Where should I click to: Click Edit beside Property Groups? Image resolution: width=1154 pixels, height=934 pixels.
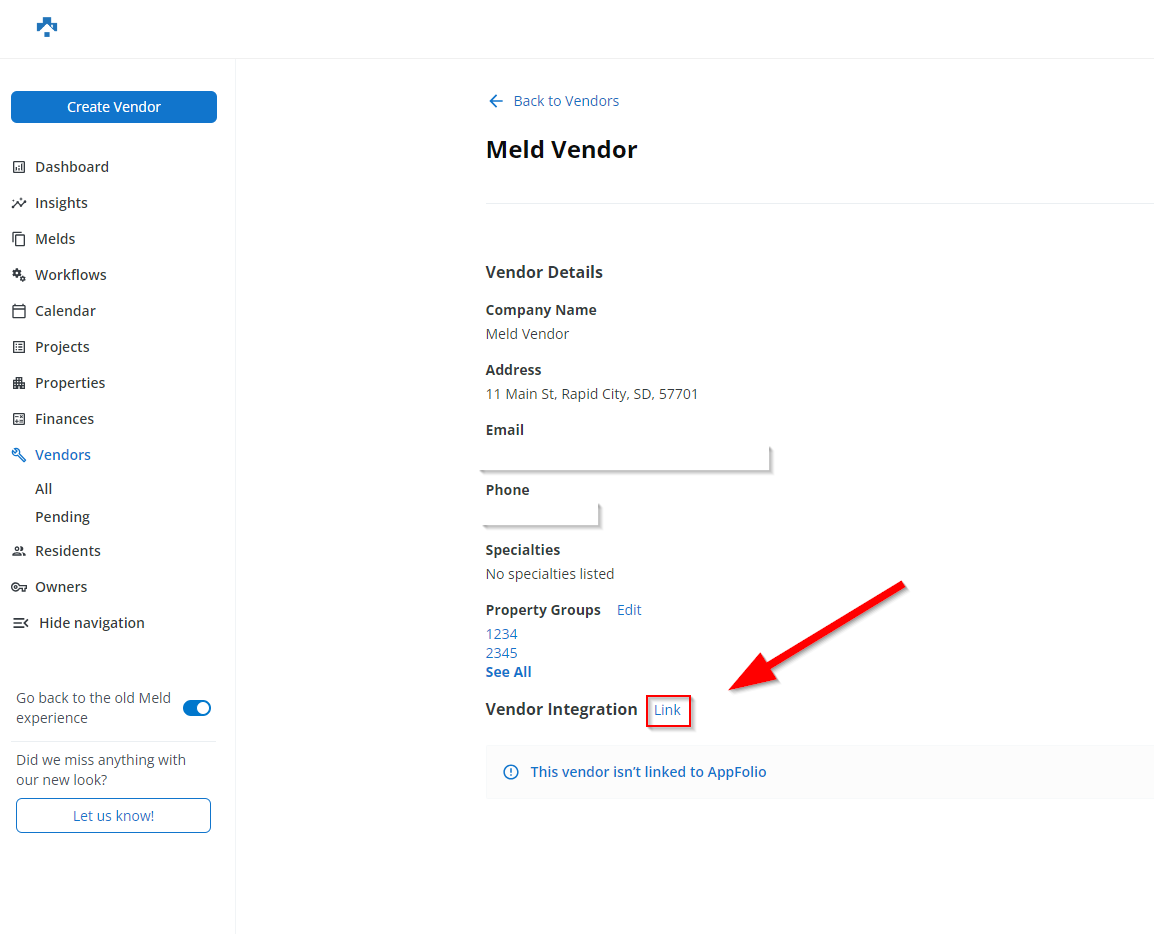pyautogui.click(x=629, y=610)
